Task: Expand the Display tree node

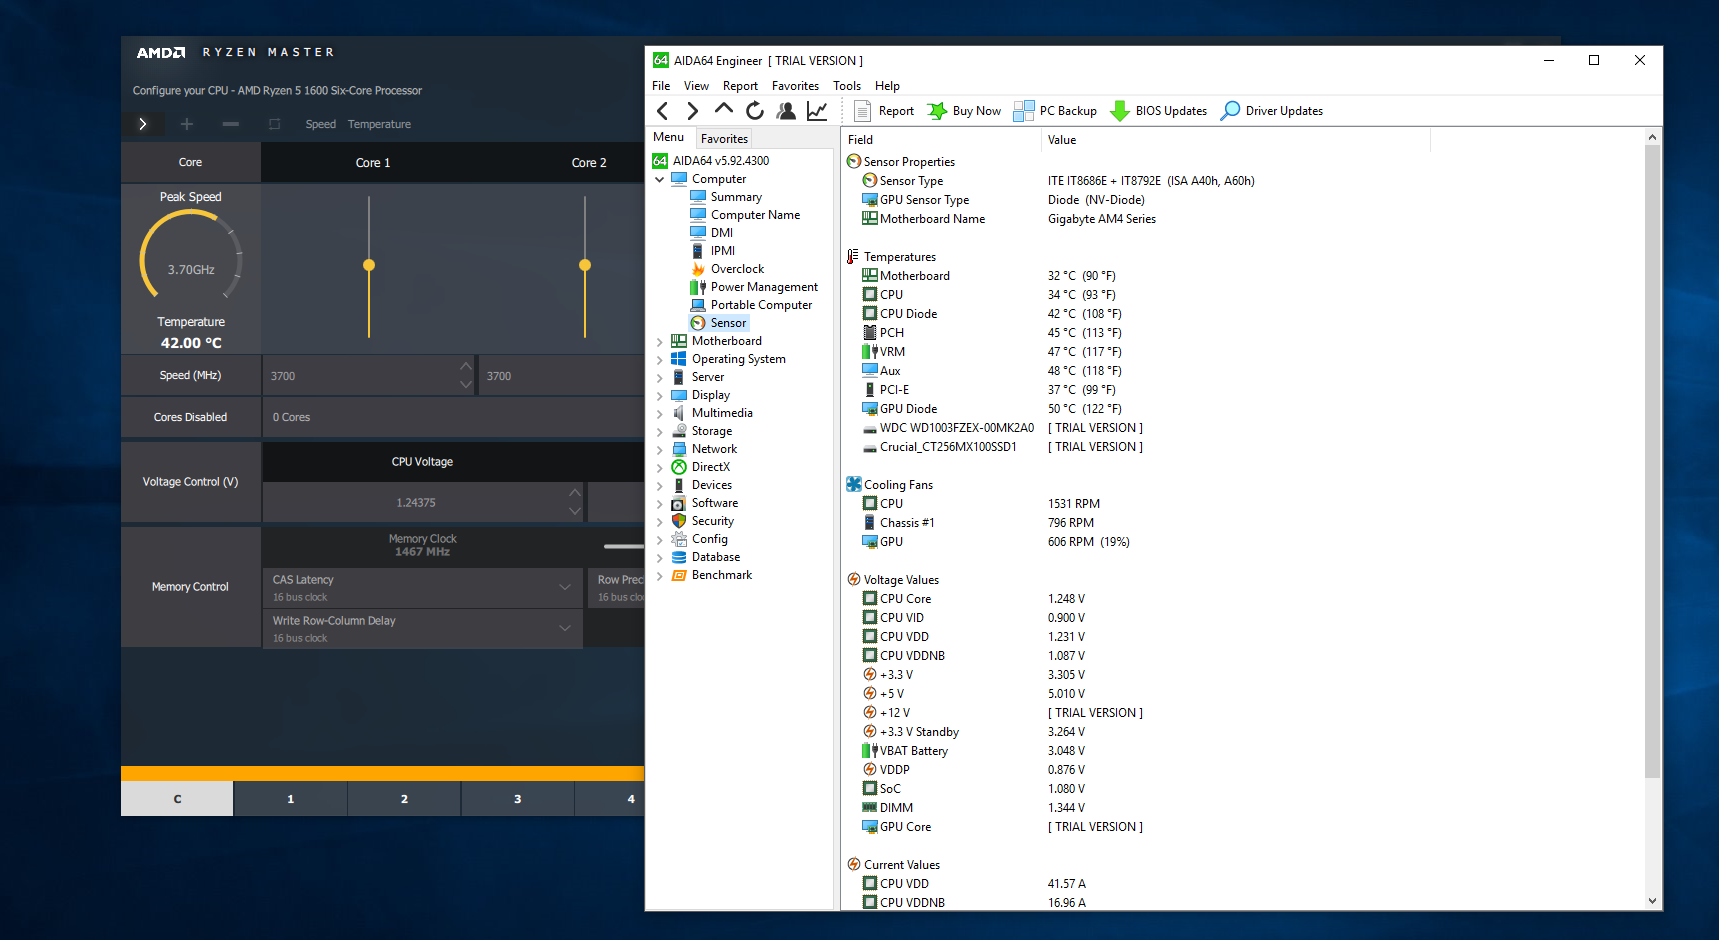Action: 660,396
